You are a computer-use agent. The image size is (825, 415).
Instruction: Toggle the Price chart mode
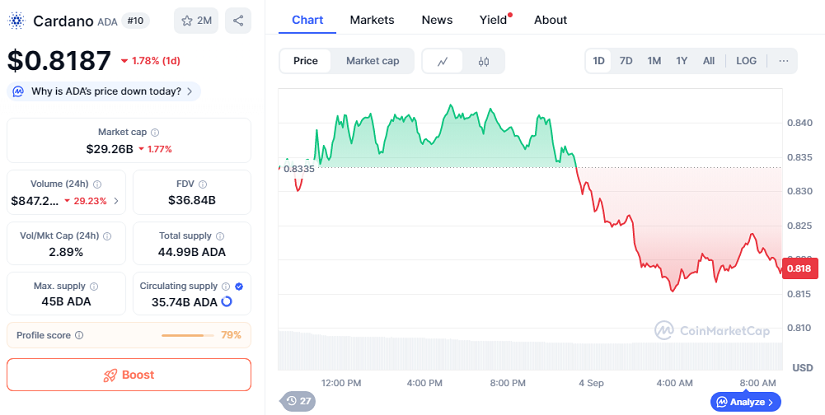305,61
